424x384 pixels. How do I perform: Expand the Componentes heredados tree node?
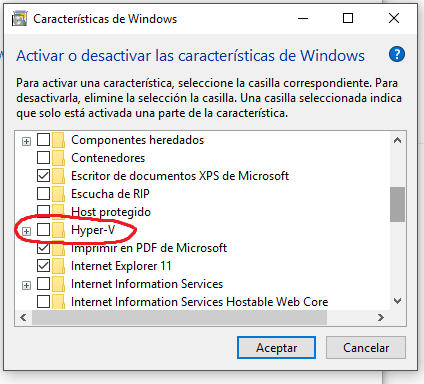(26, 141)
